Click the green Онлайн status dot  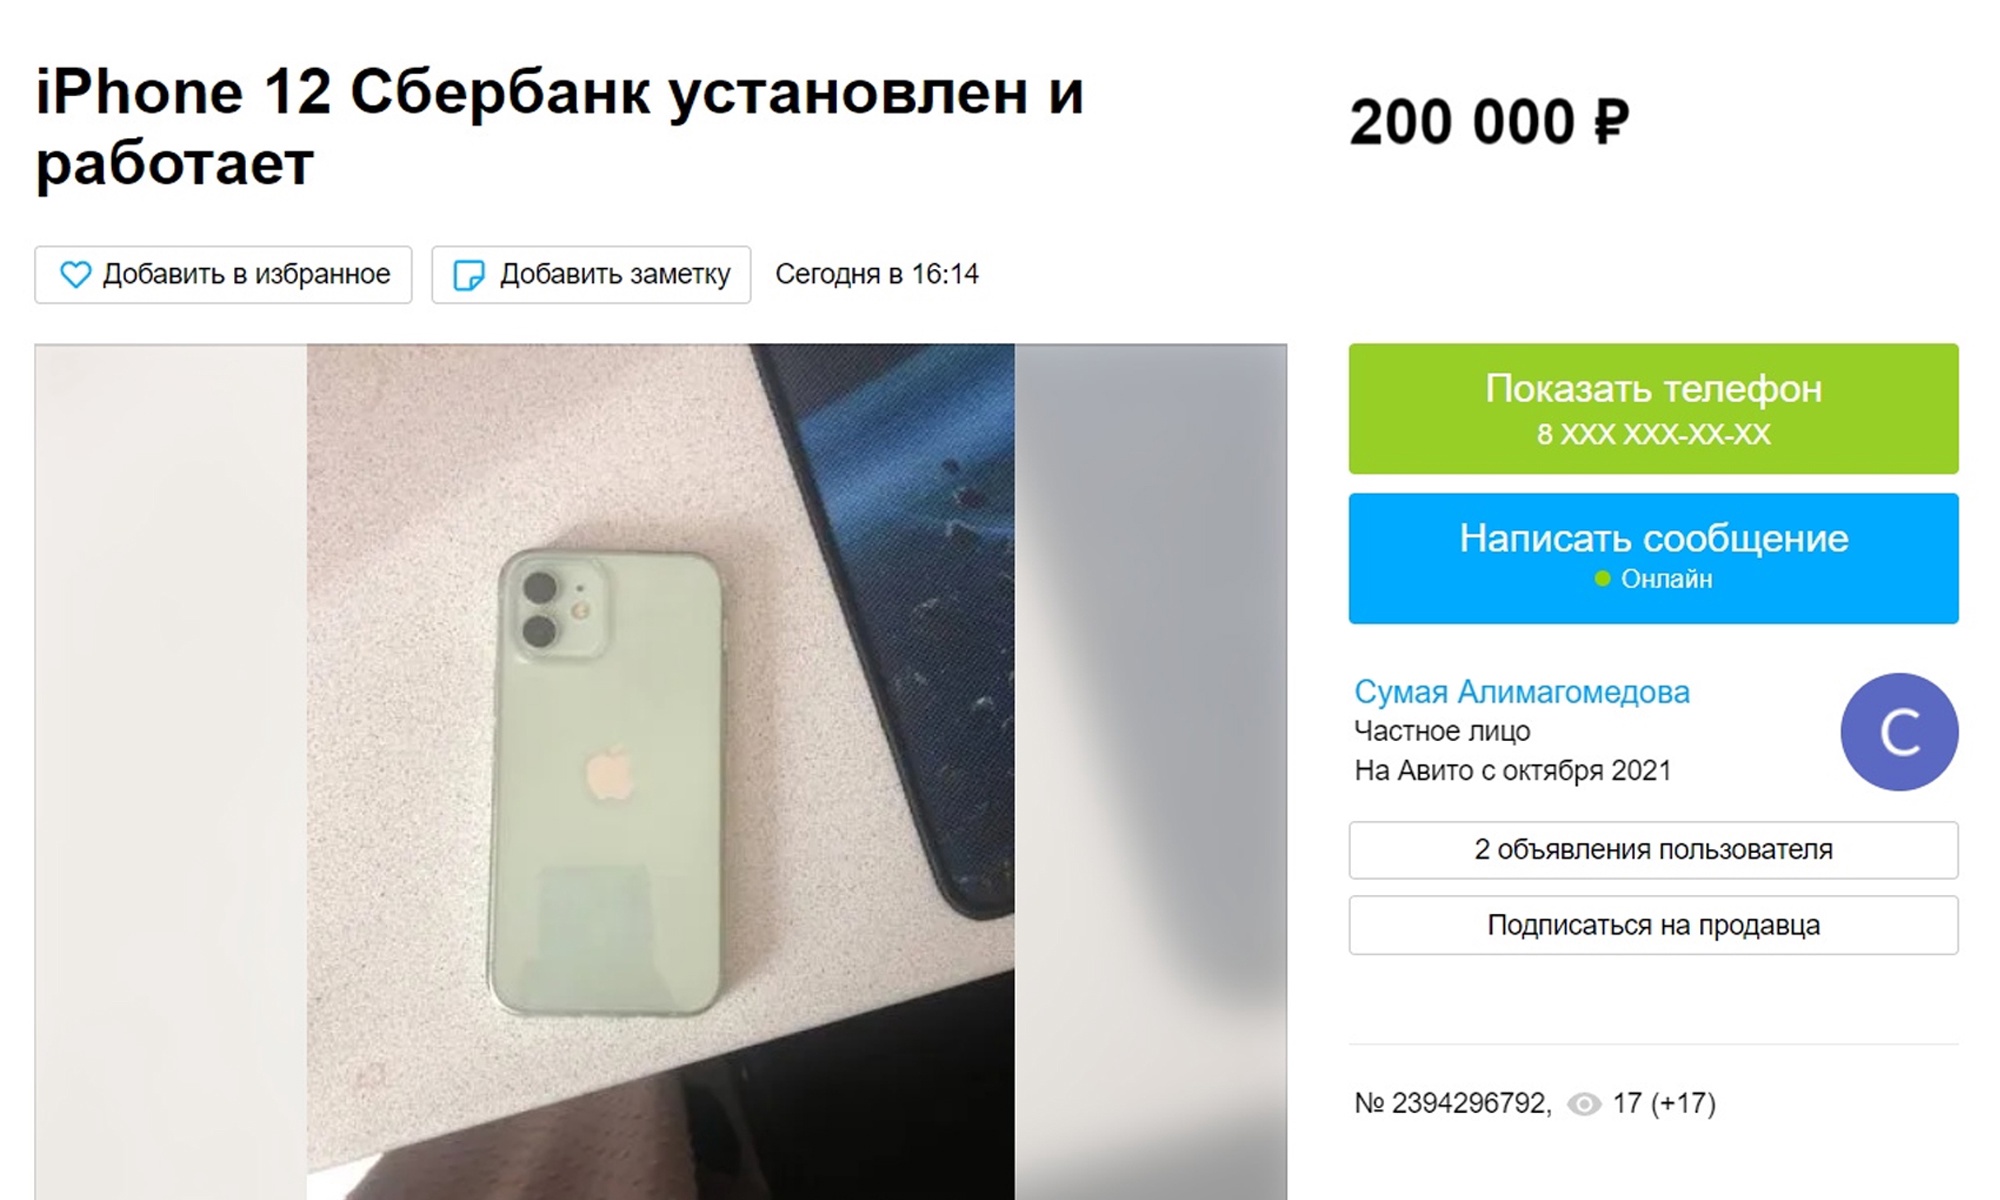[1602, 579]
